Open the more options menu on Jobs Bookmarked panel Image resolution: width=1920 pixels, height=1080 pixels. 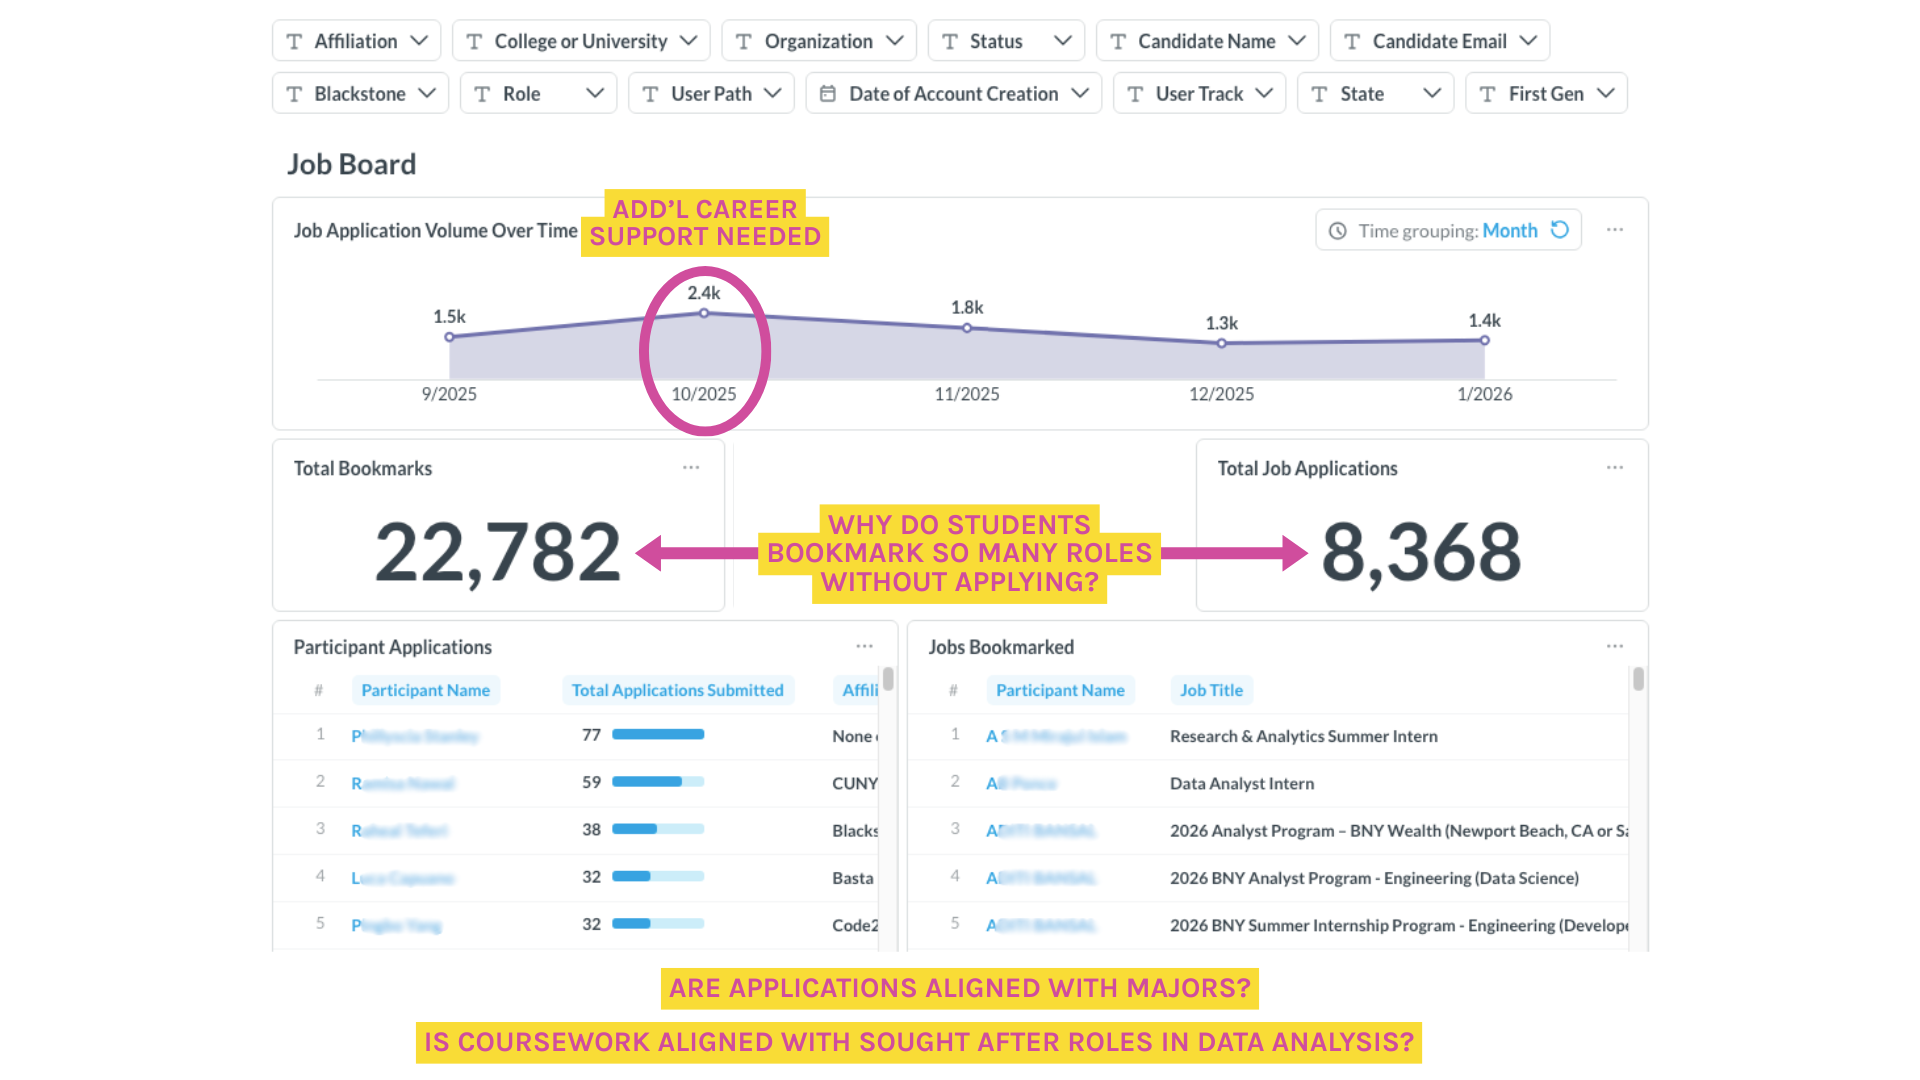(1615, 647)
